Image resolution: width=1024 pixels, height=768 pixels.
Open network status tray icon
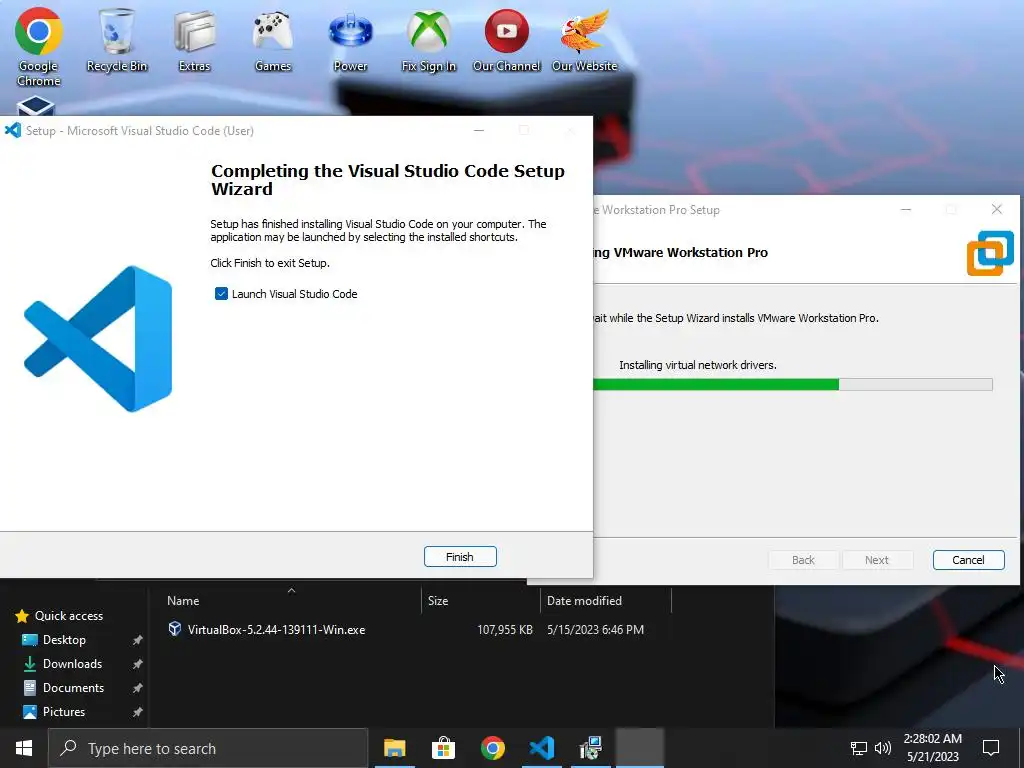click(858, 748)
